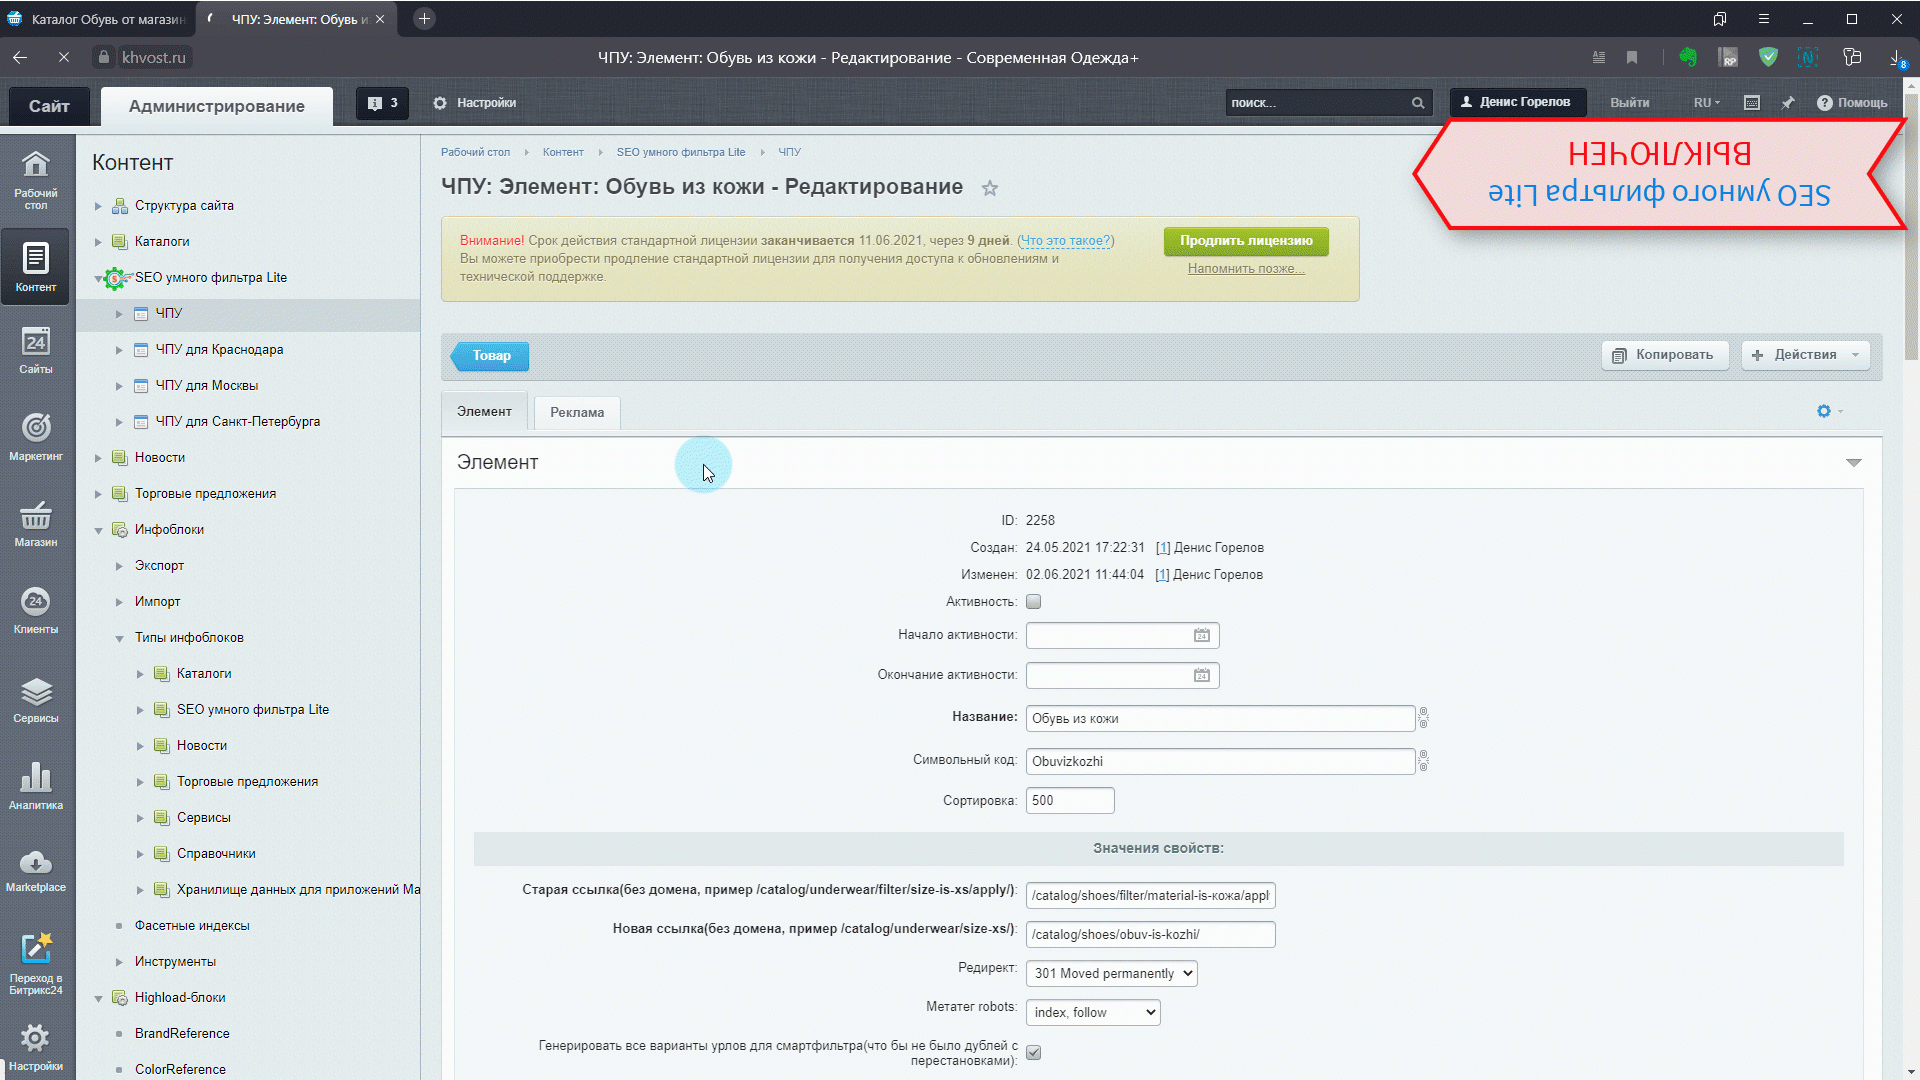Viewport: 1920px width, 1080px height.
Task: Switch to the Сайт tab
Action: coord(48,105)
